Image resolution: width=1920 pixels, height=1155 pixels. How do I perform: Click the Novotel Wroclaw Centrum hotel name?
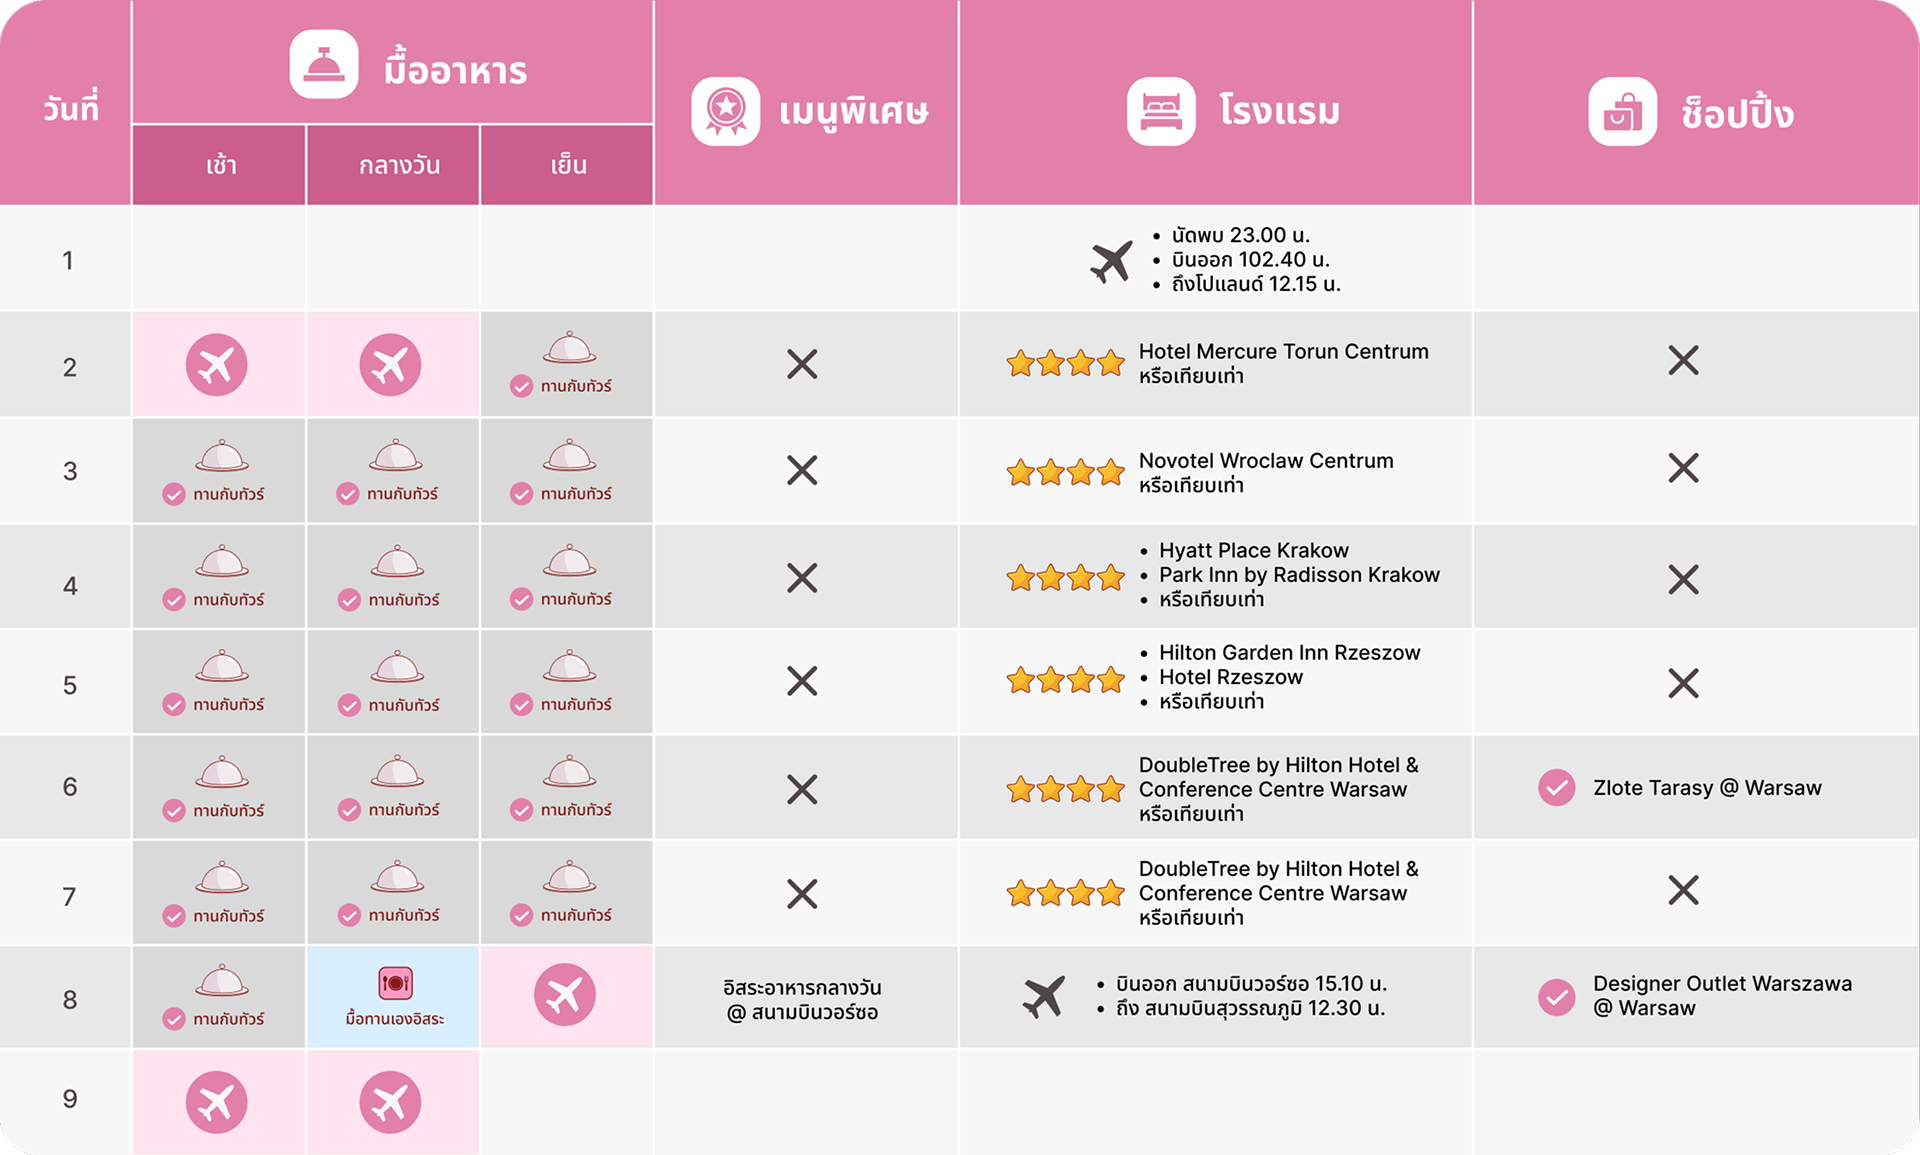click(1265, 461)
